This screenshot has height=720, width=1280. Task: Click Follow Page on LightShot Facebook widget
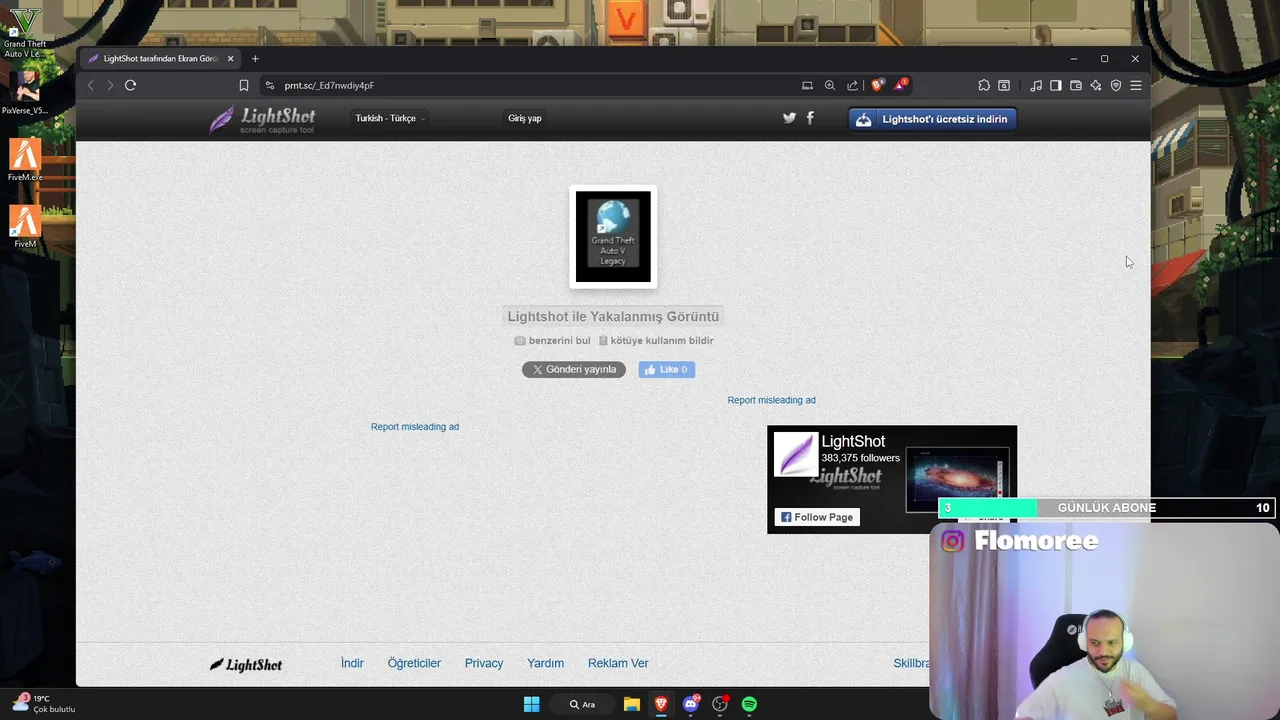click(817, 517)
